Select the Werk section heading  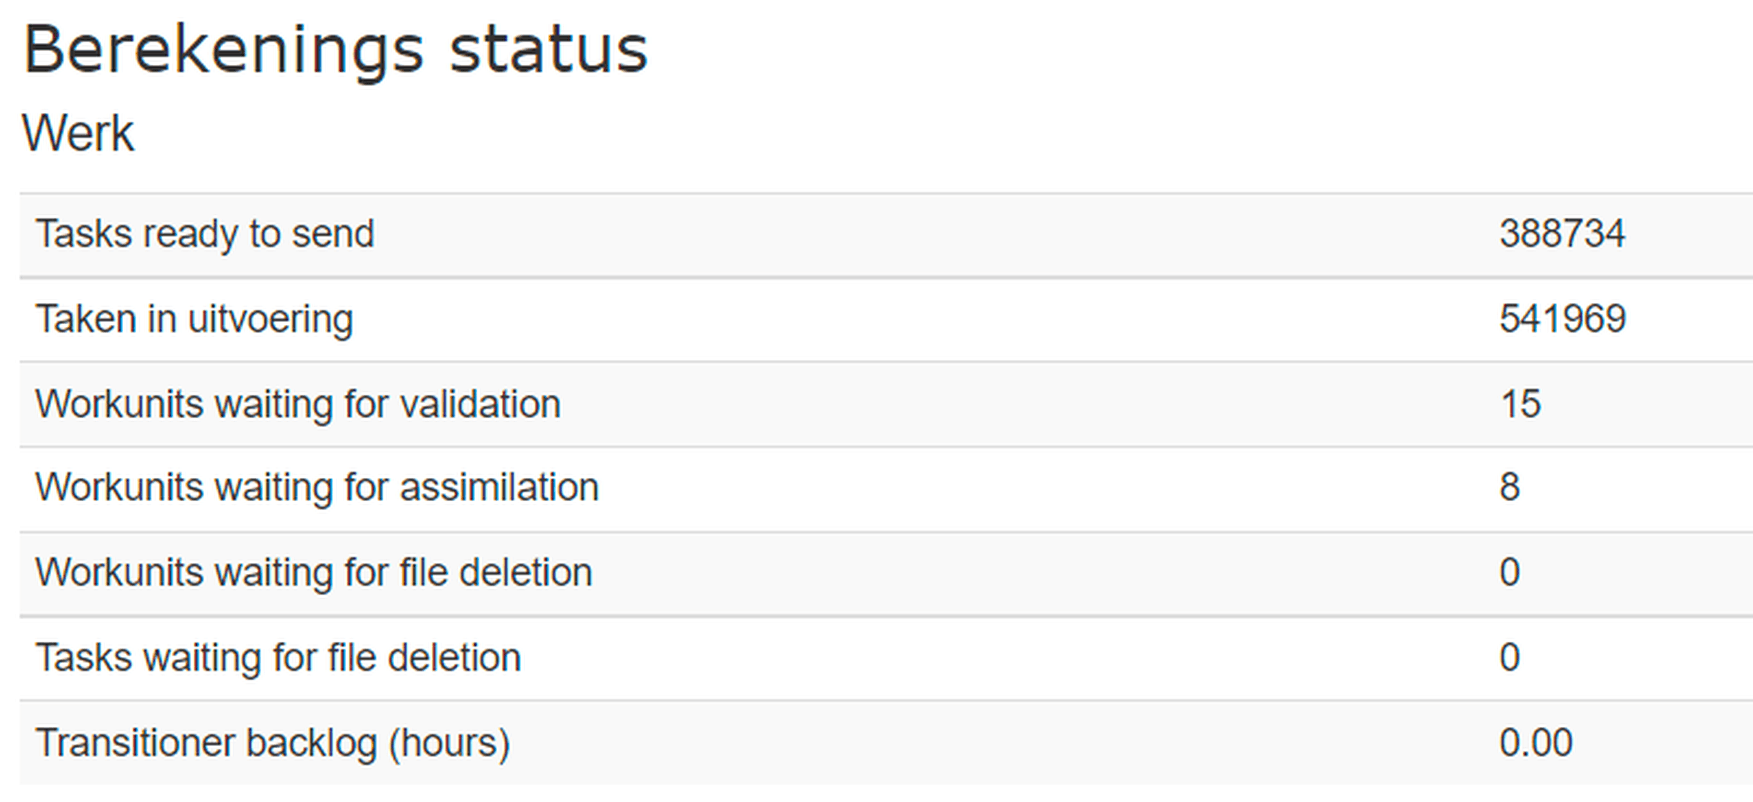point(78,134)
